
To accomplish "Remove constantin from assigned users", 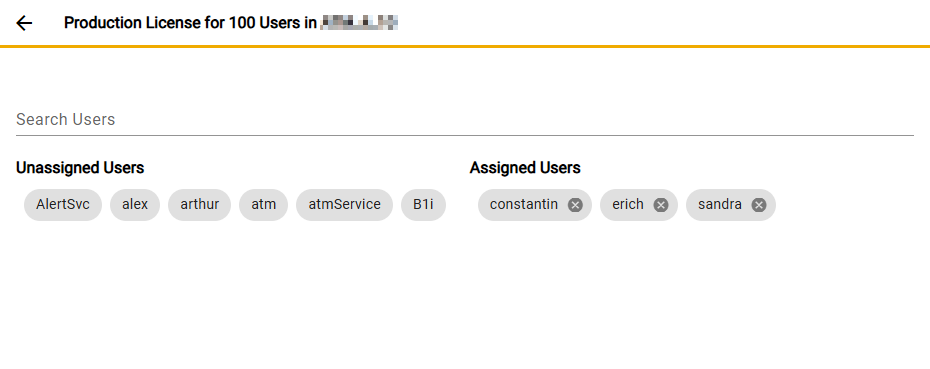I will tap(575, 205).
